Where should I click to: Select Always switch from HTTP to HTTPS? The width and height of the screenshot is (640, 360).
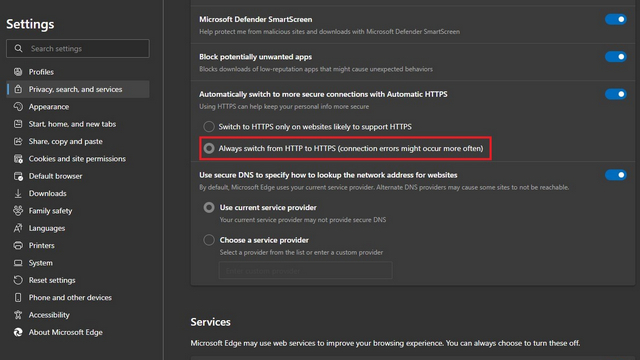tap(209, 149)
